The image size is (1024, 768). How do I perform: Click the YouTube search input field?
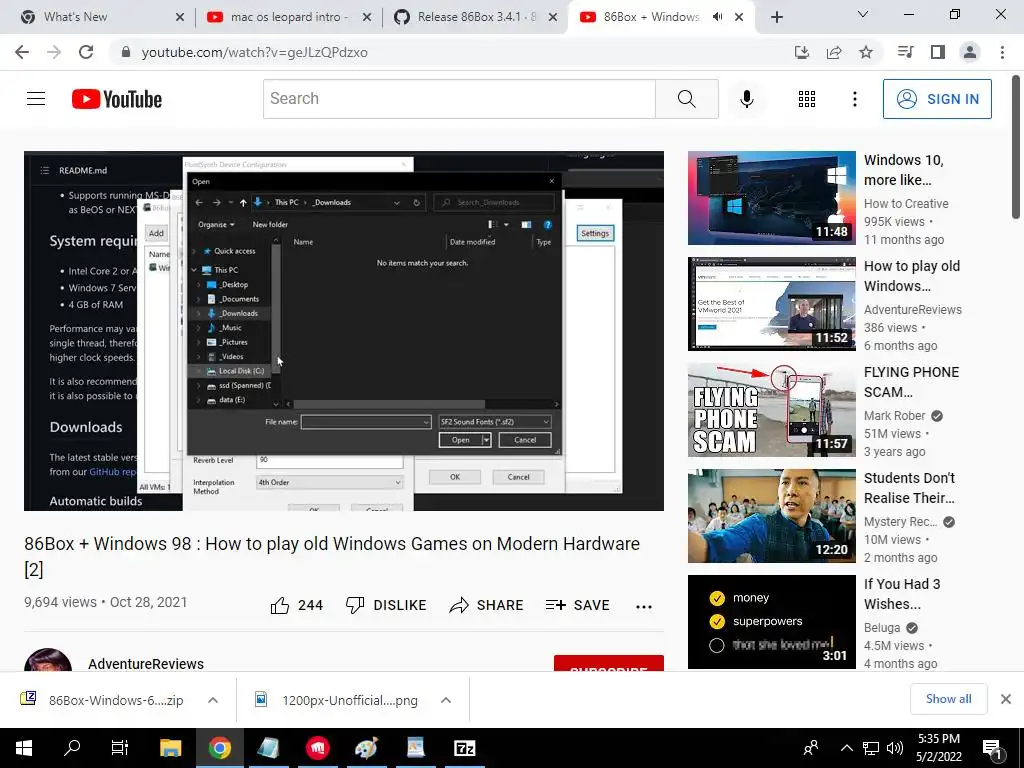(x=459, y=99)
